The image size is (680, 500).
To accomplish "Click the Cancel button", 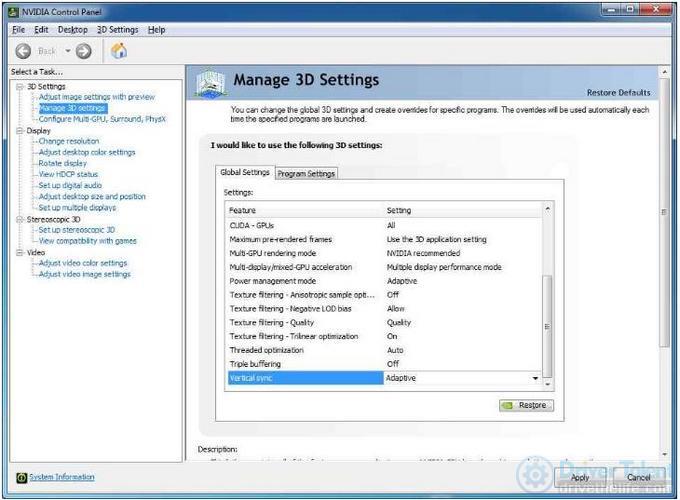I will pyautogui.click(x=638, y=477).
